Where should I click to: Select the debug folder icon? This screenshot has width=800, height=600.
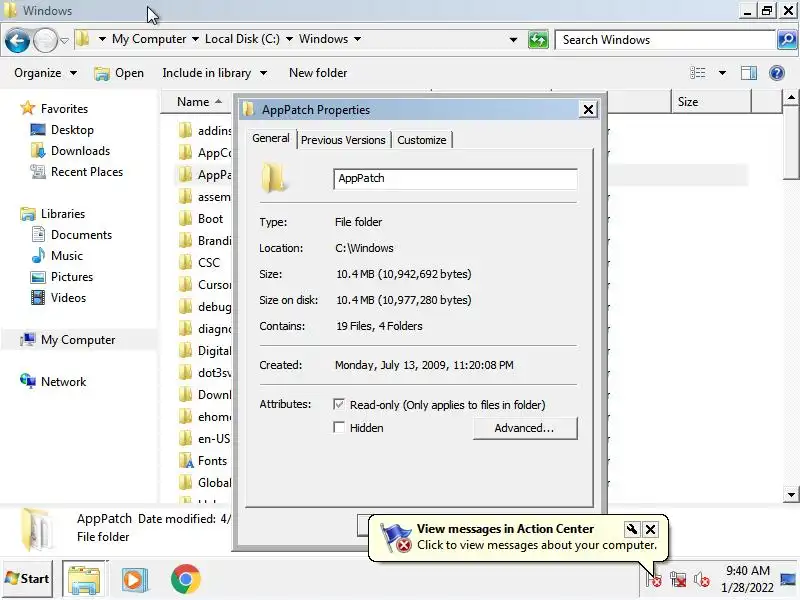[186, 307]
